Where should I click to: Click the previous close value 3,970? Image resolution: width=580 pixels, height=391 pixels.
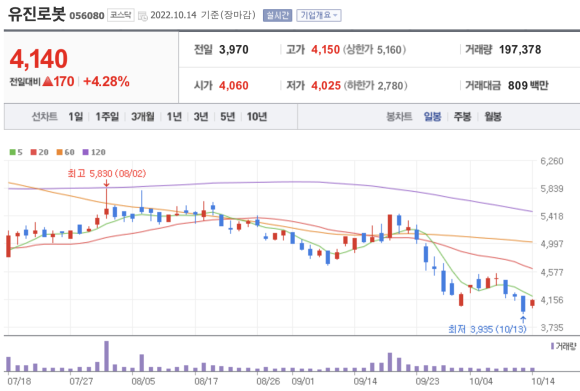(234, 50)
